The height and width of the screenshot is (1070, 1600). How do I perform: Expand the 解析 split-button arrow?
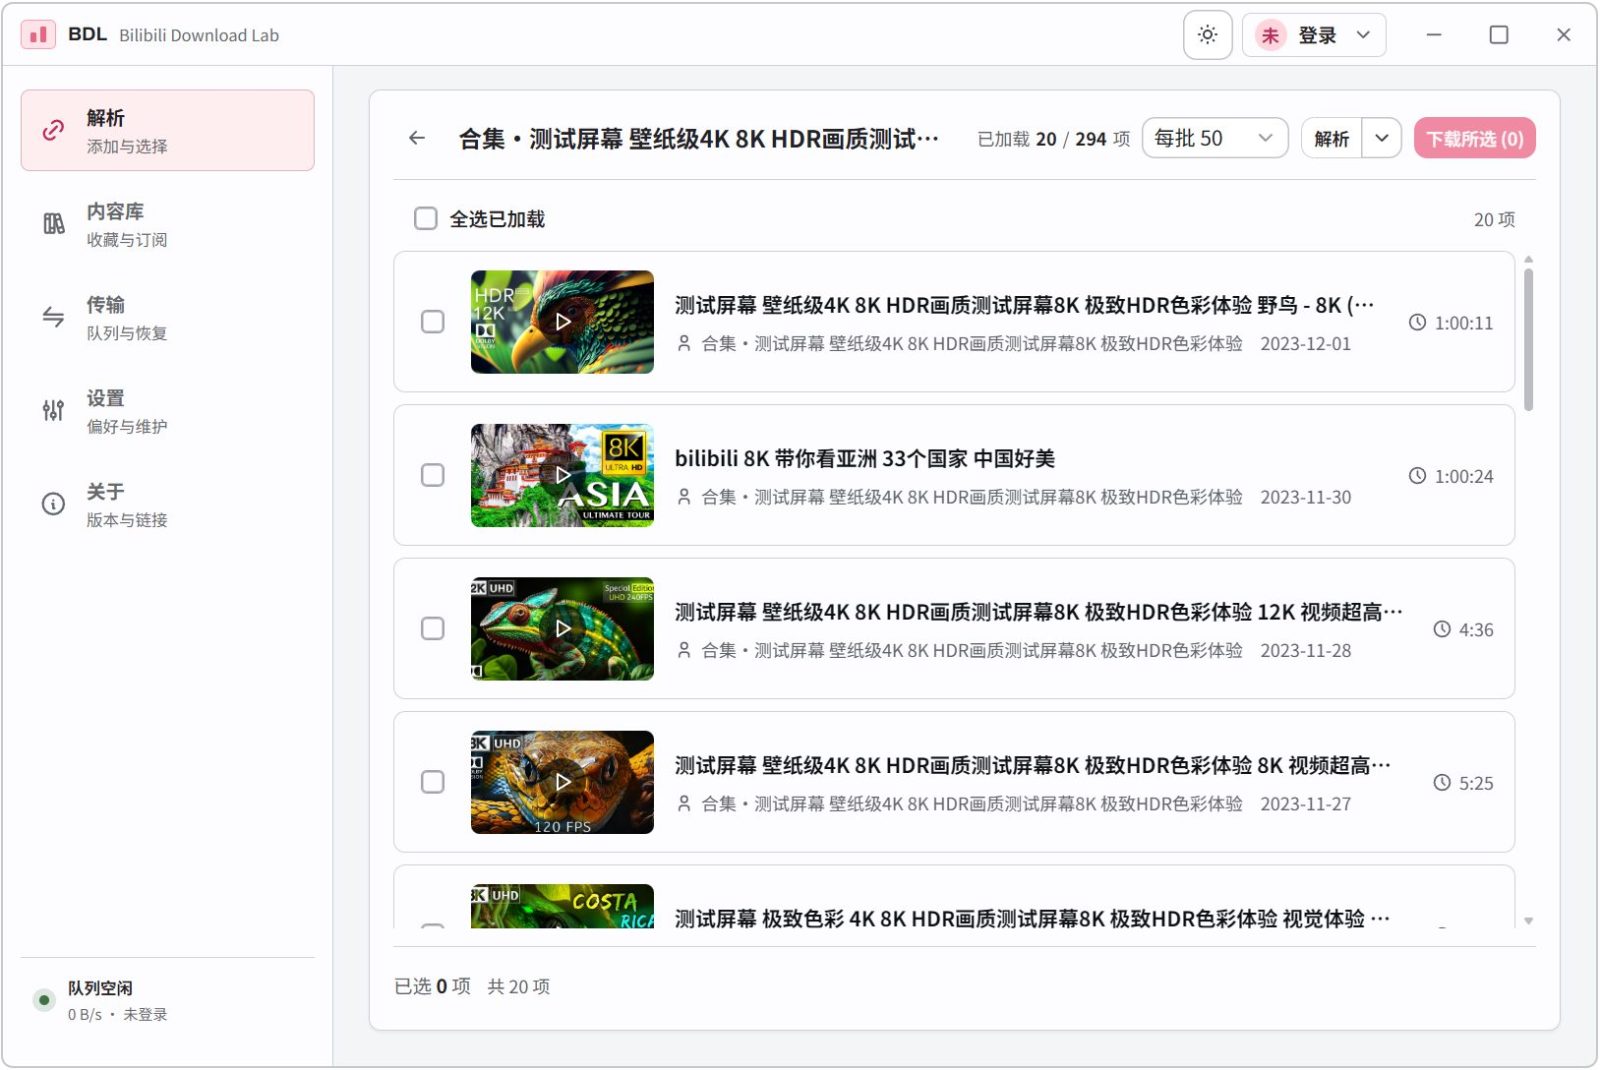pyautogui.click(x=1381, y=138)
